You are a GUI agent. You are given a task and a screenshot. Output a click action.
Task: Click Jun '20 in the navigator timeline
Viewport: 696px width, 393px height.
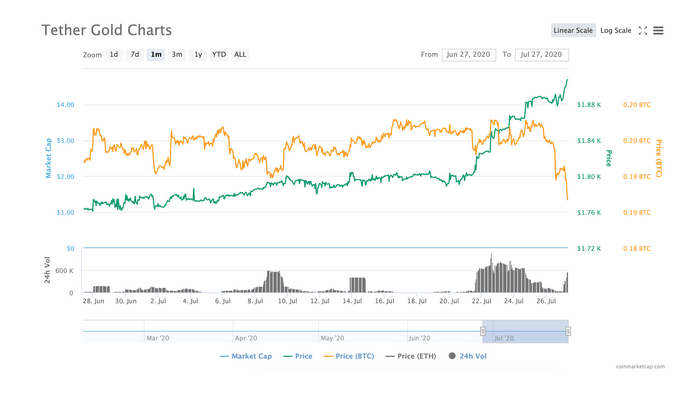point(419,338)
